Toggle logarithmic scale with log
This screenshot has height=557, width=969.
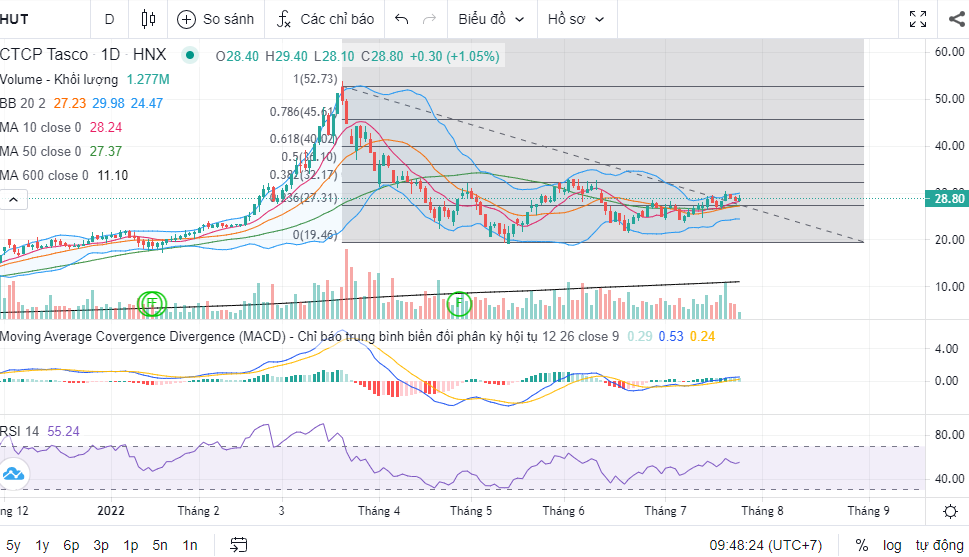pyautogui.click(x=892, y=545)
